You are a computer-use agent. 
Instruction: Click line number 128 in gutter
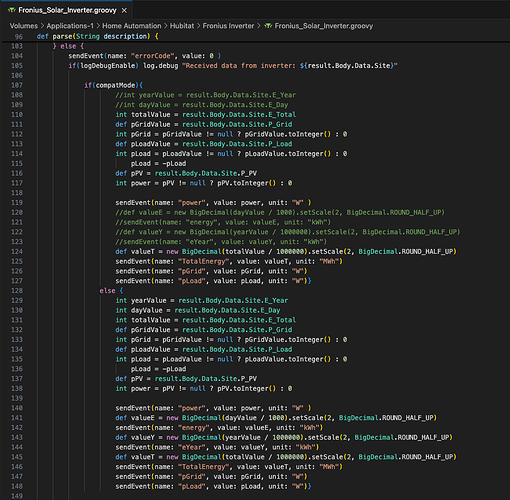coord(17,291)
